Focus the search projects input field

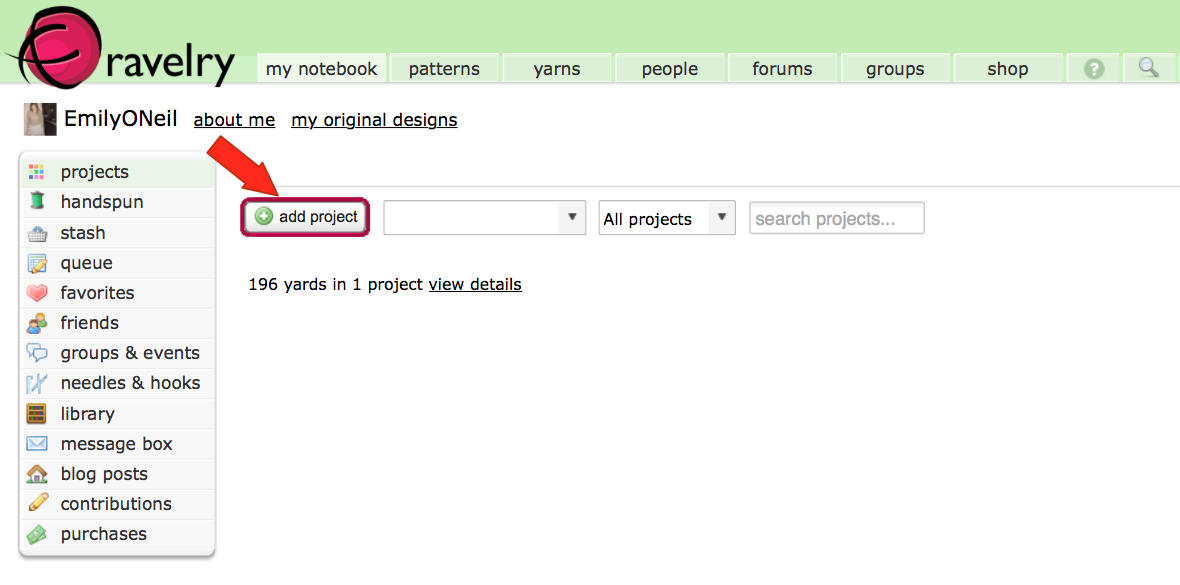pyautogui.click(x=836, y=218)
